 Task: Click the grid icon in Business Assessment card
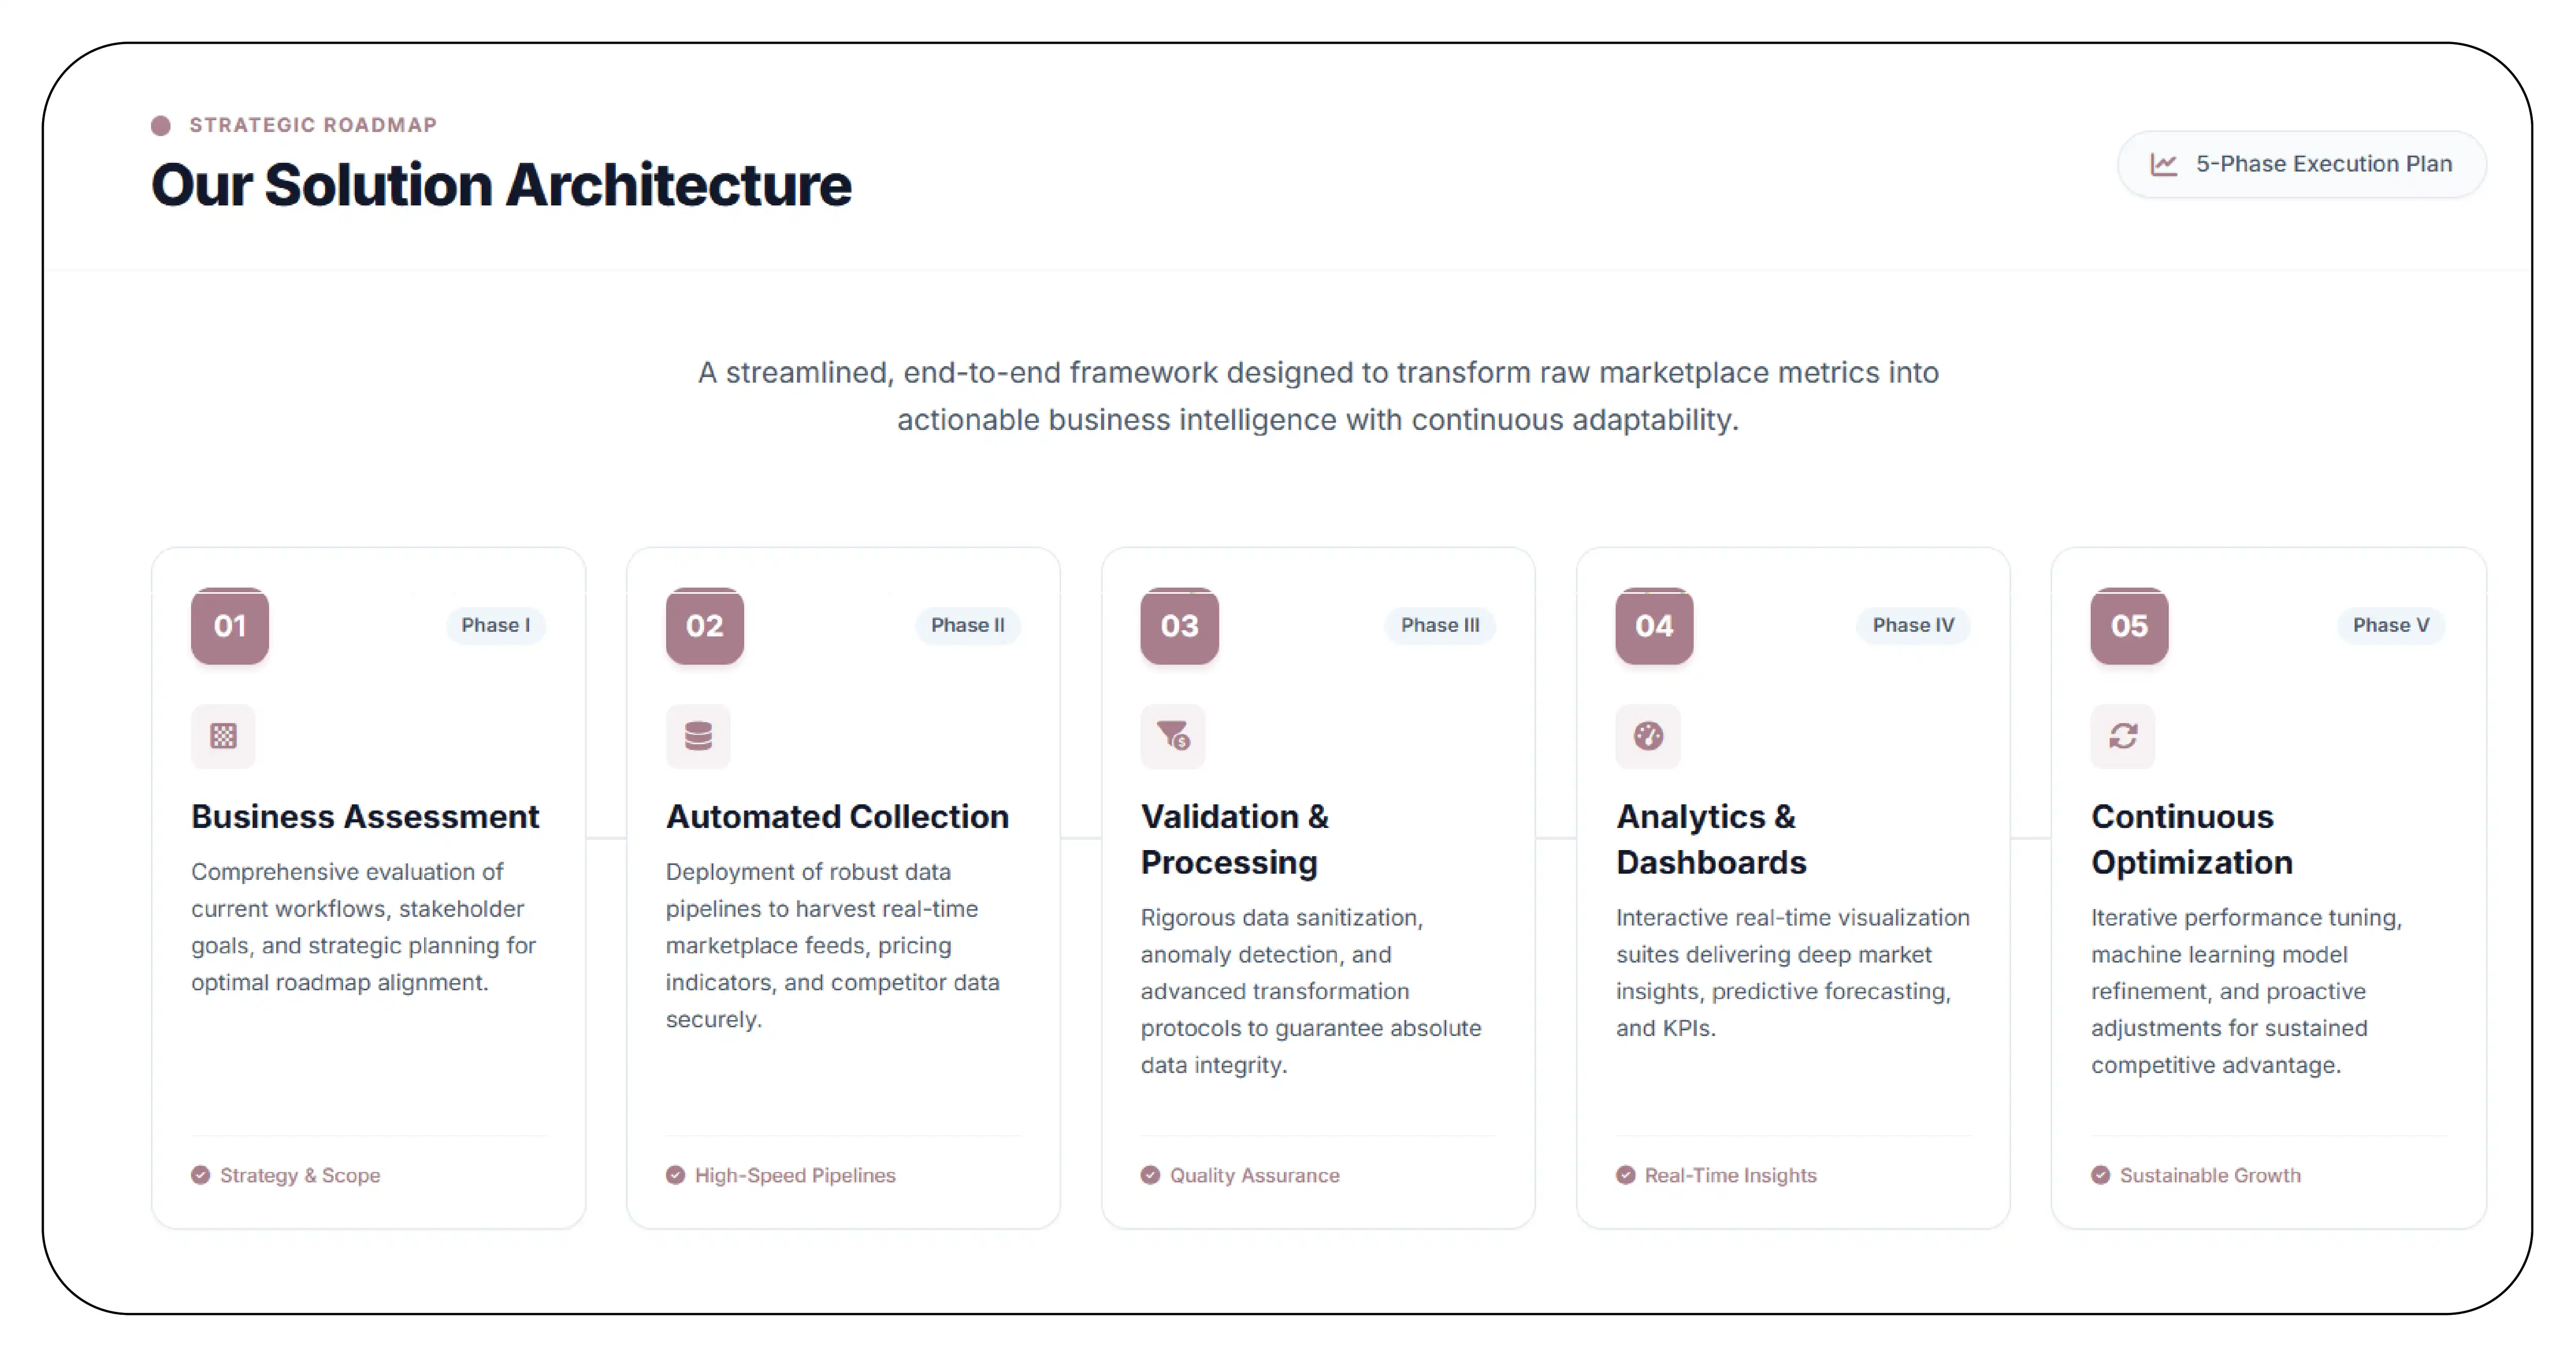[x=223, y=736]
